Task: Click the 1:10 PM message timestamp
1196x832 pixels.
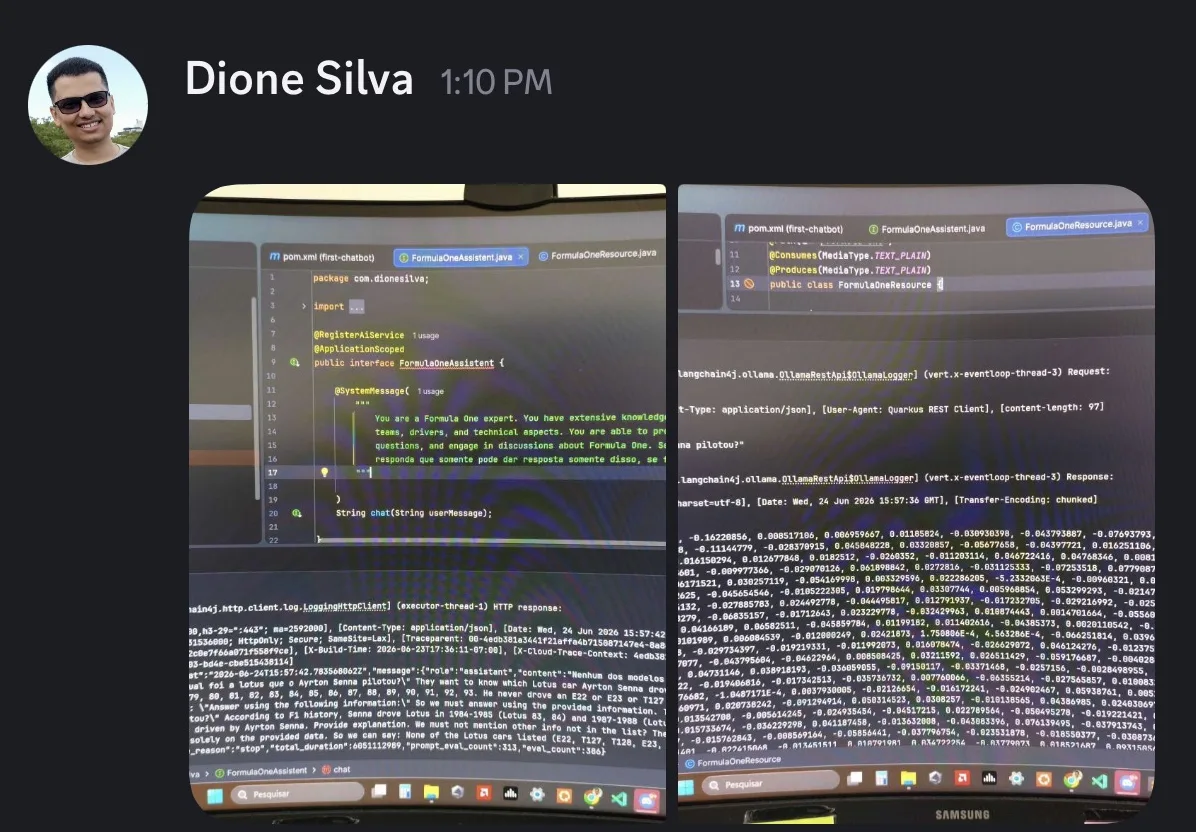Action: pos(496,82)
